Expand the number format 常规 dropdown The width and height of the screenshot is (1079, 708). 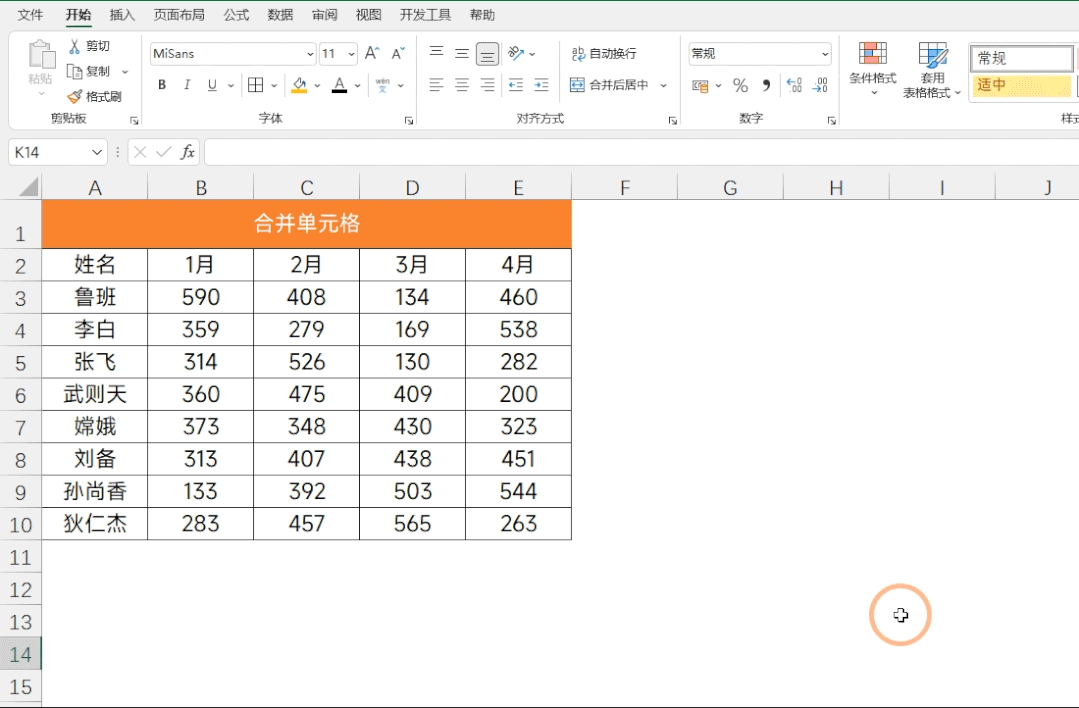pyautogui.click(x=824, y=54)
